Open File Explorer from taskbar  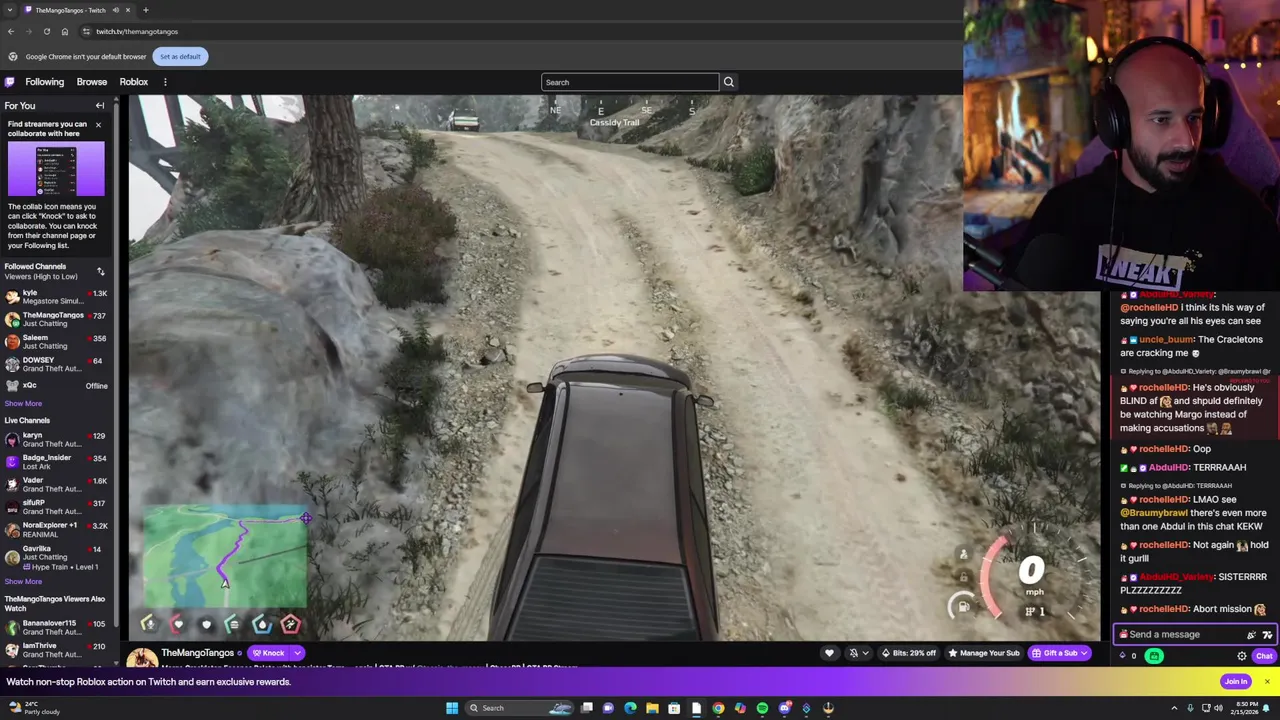[x=652, y=708]
